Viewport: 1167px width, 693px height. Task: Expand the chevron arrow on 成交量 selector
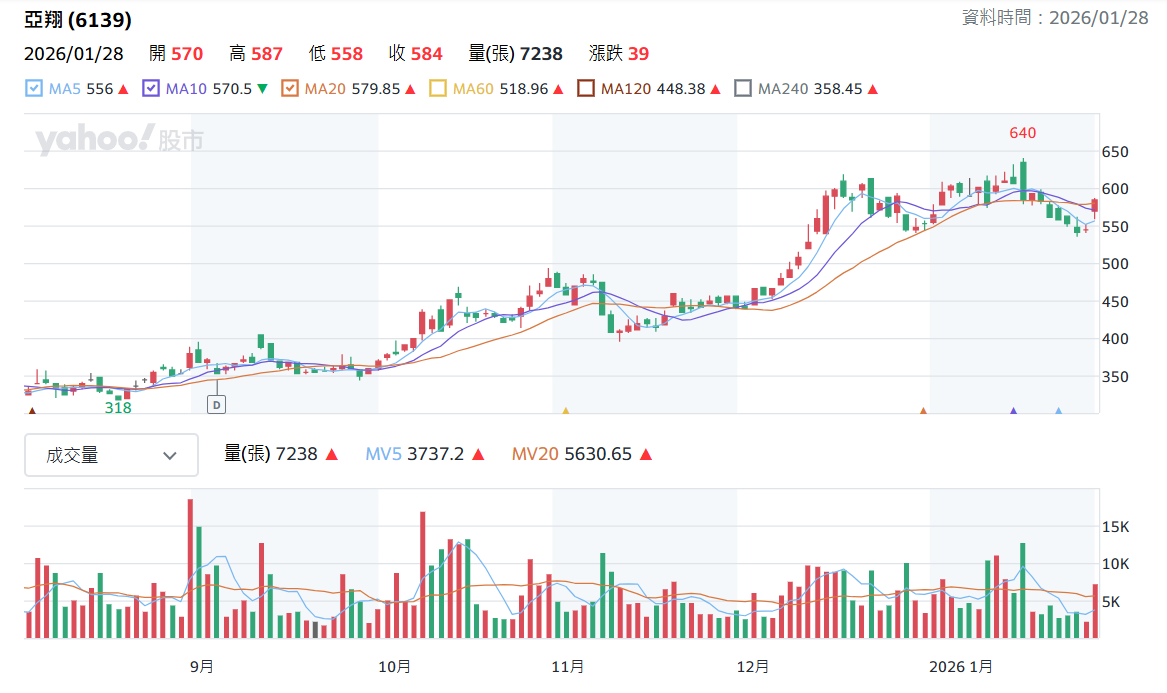point(170,456)
